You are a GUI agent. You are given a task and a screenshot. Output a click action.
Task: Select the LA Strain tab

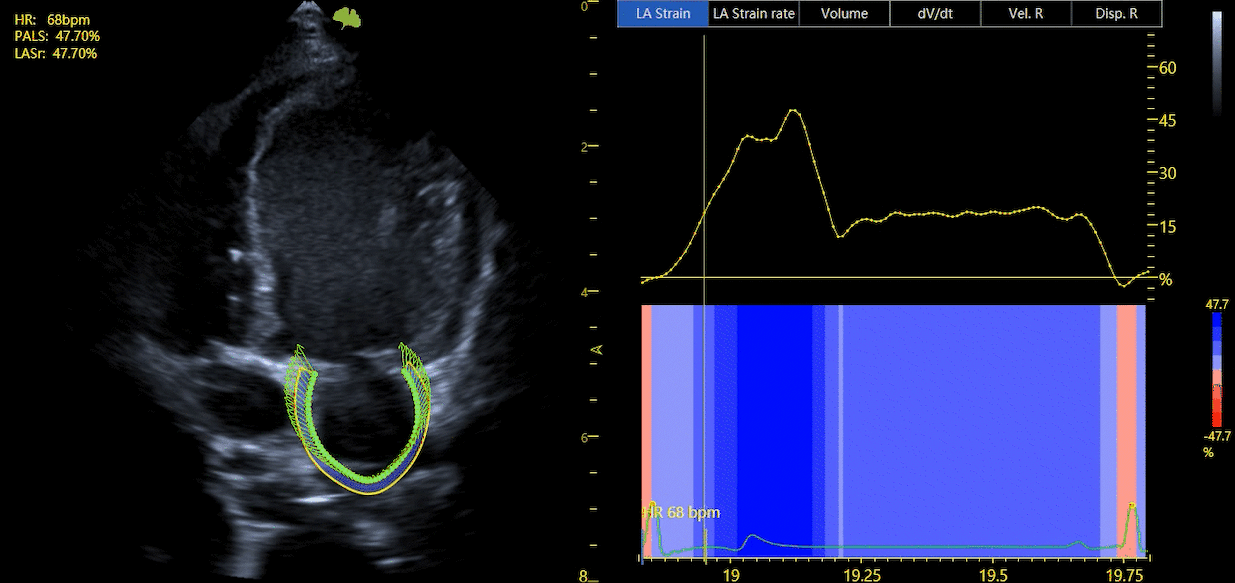click(662, 14)
